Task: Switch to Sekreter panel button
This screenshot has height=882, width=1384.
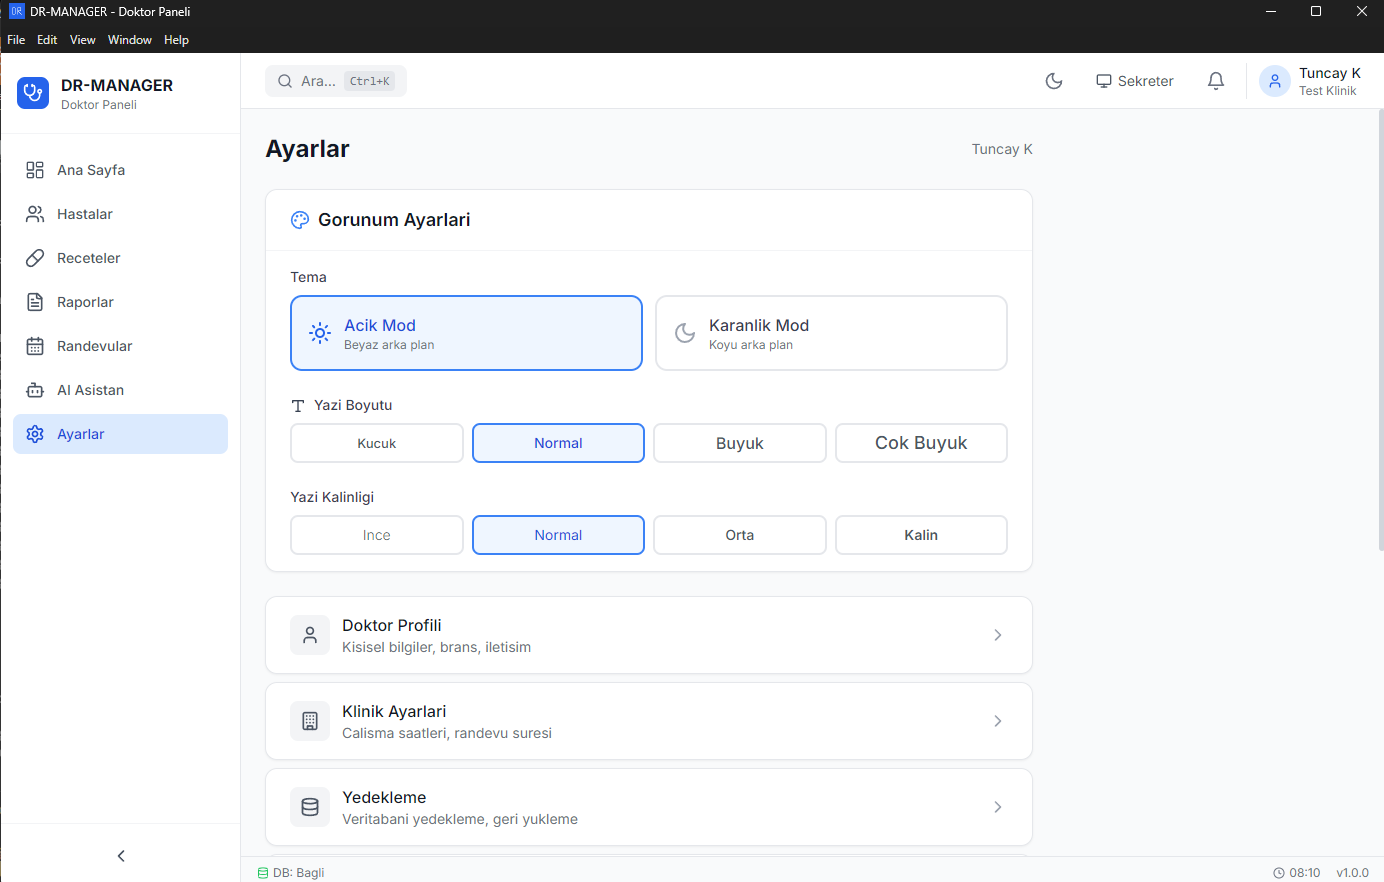Action: (1134, 81)
